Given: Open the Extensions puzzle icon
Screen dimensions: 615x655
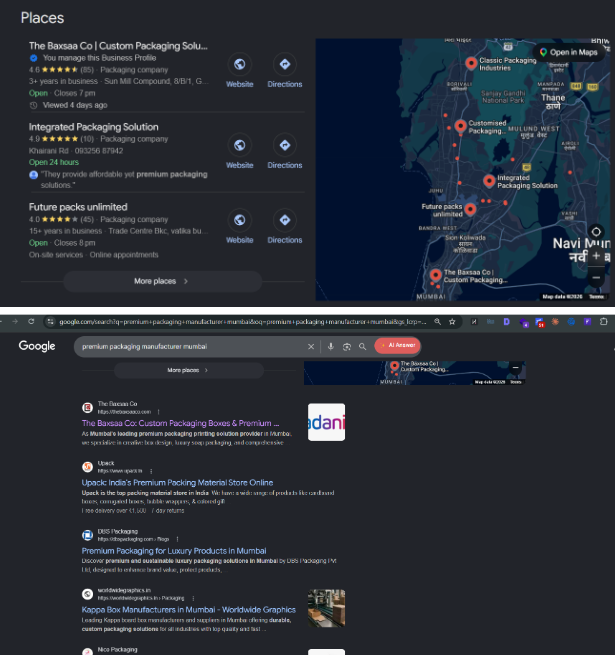Looking at the screenshot, I should click(604, 322).
